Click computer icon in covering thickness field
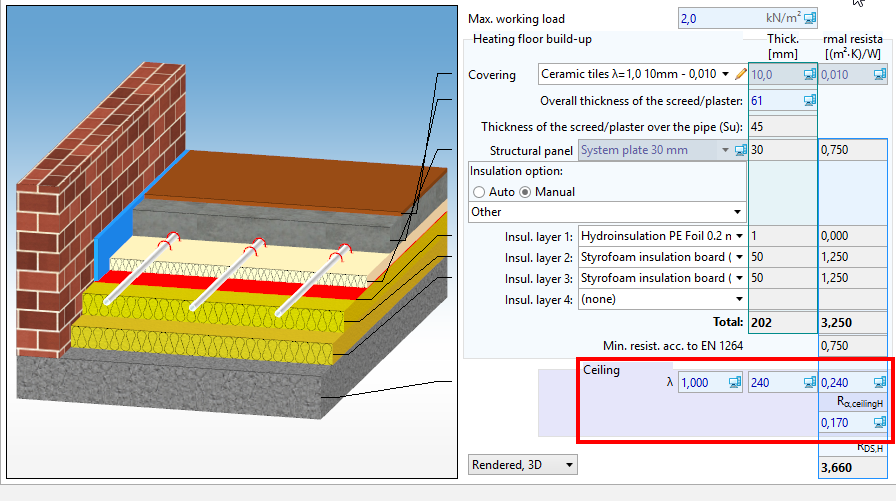 pyautogui.click(x=810, y=74)
